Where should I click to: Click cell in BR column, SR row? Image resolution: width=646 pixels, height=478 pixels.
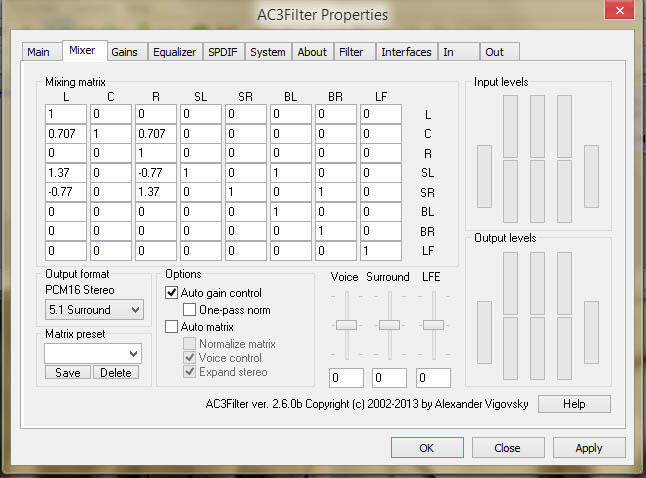click(336, 192)
